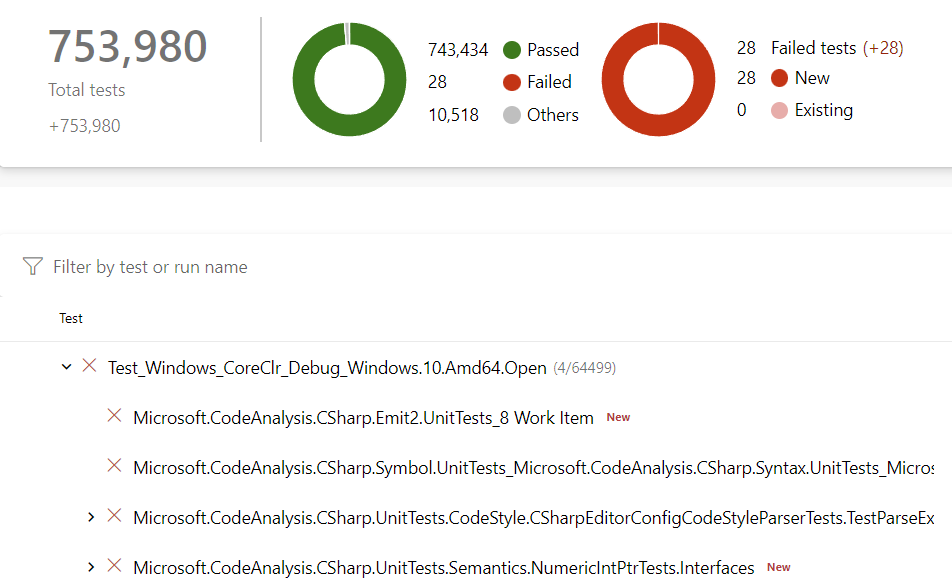Viewport: 952px width, 584px height.
Task: Click the green Passed legend dot
Action: pos(512,50)
